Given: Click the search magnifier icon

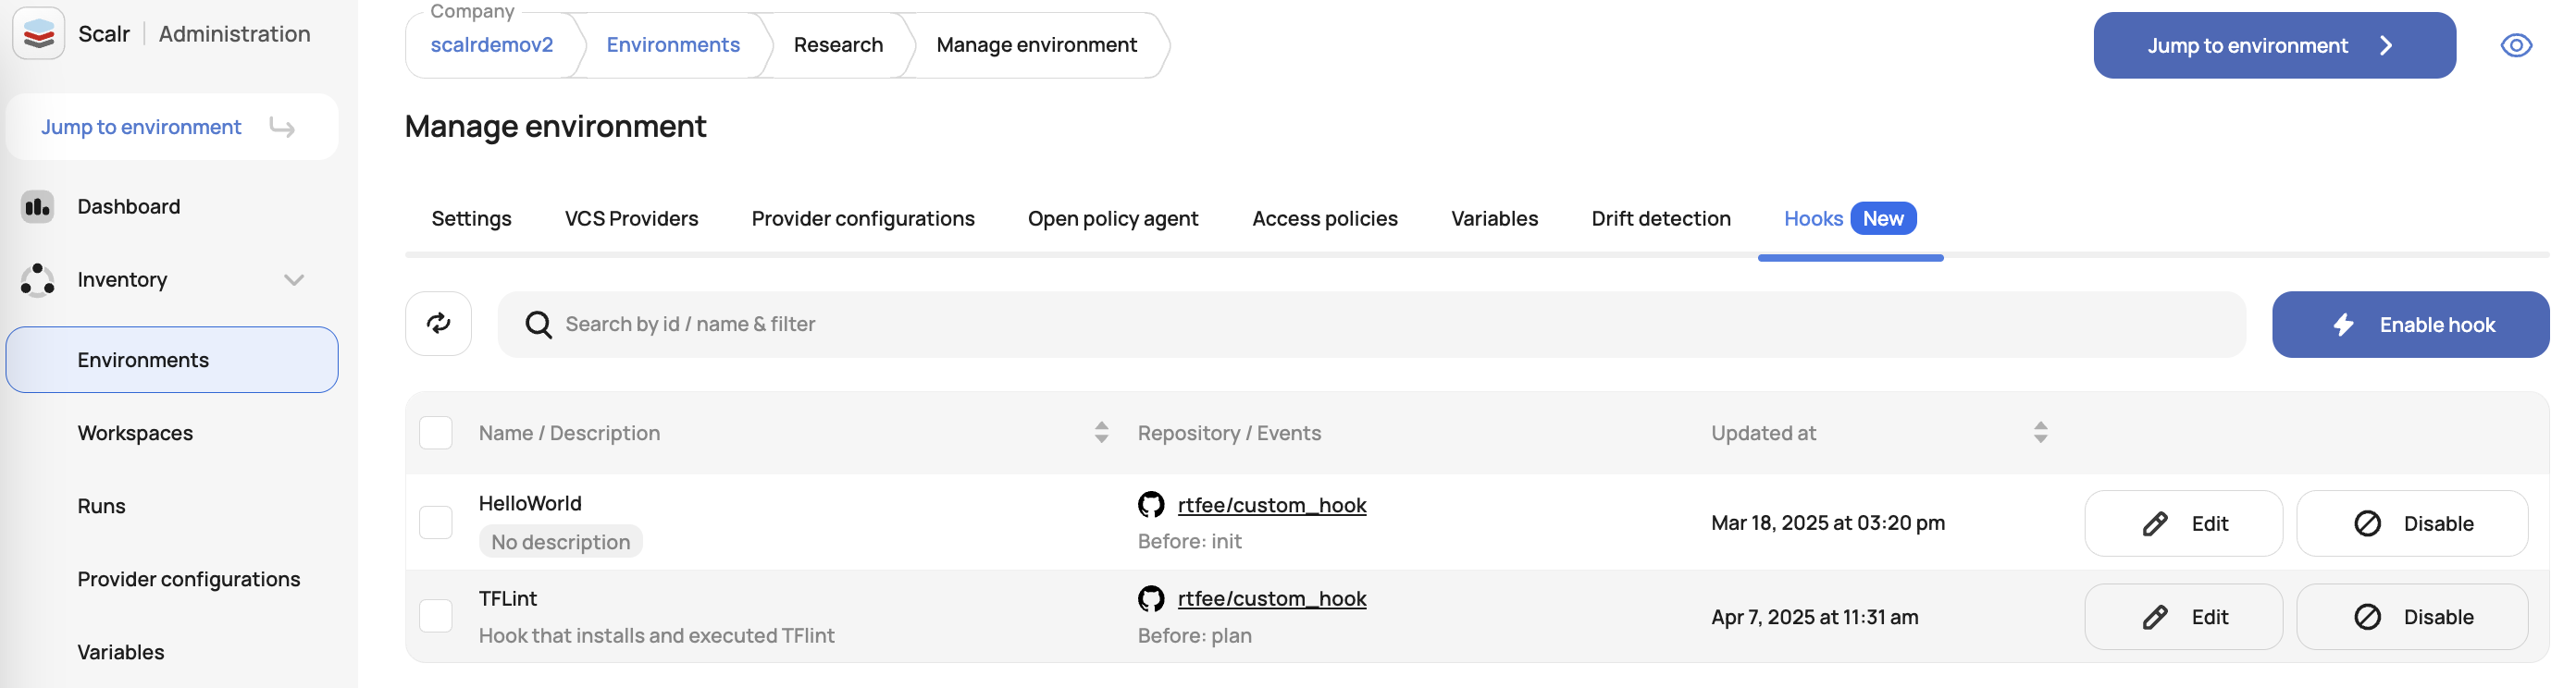Looking at the screenshot, I should pyautogui.click(x=538, y=324).
